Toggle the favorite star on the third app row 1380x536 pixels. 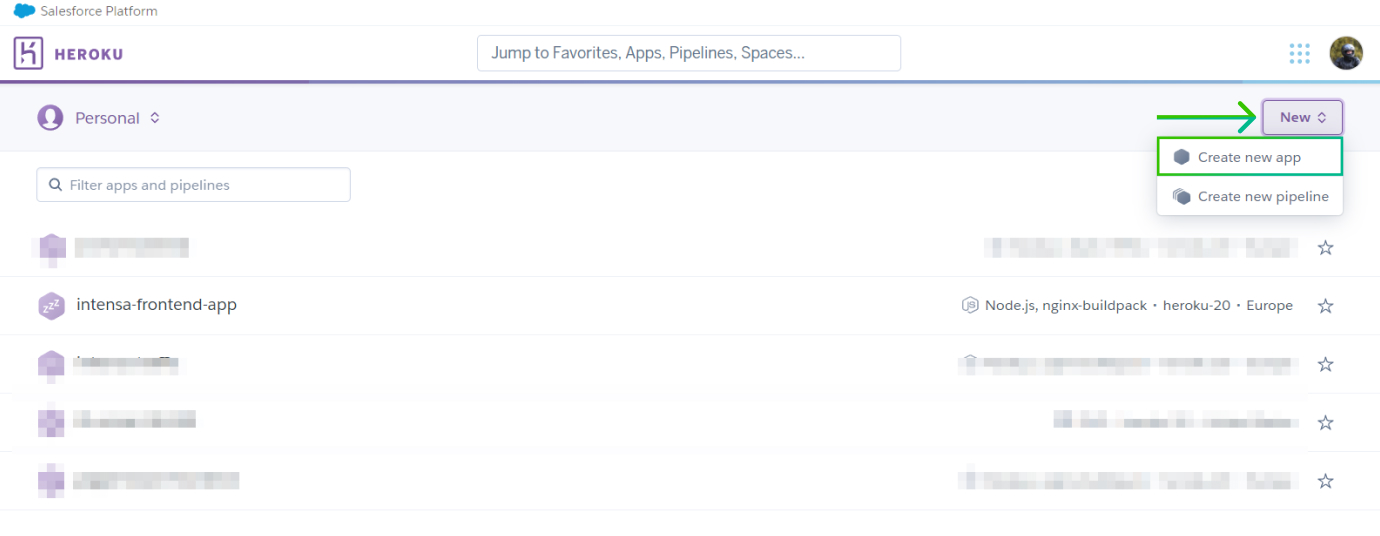(x=1325, y=364)
